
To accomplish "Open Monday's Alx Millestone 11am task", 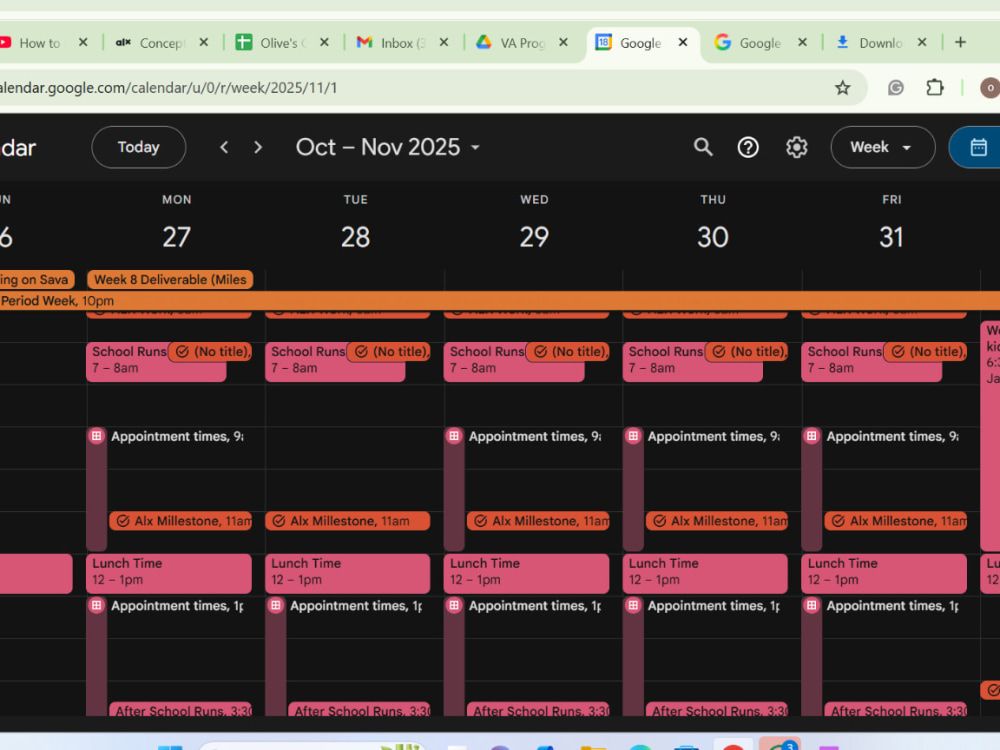I will tap(180, 521).
